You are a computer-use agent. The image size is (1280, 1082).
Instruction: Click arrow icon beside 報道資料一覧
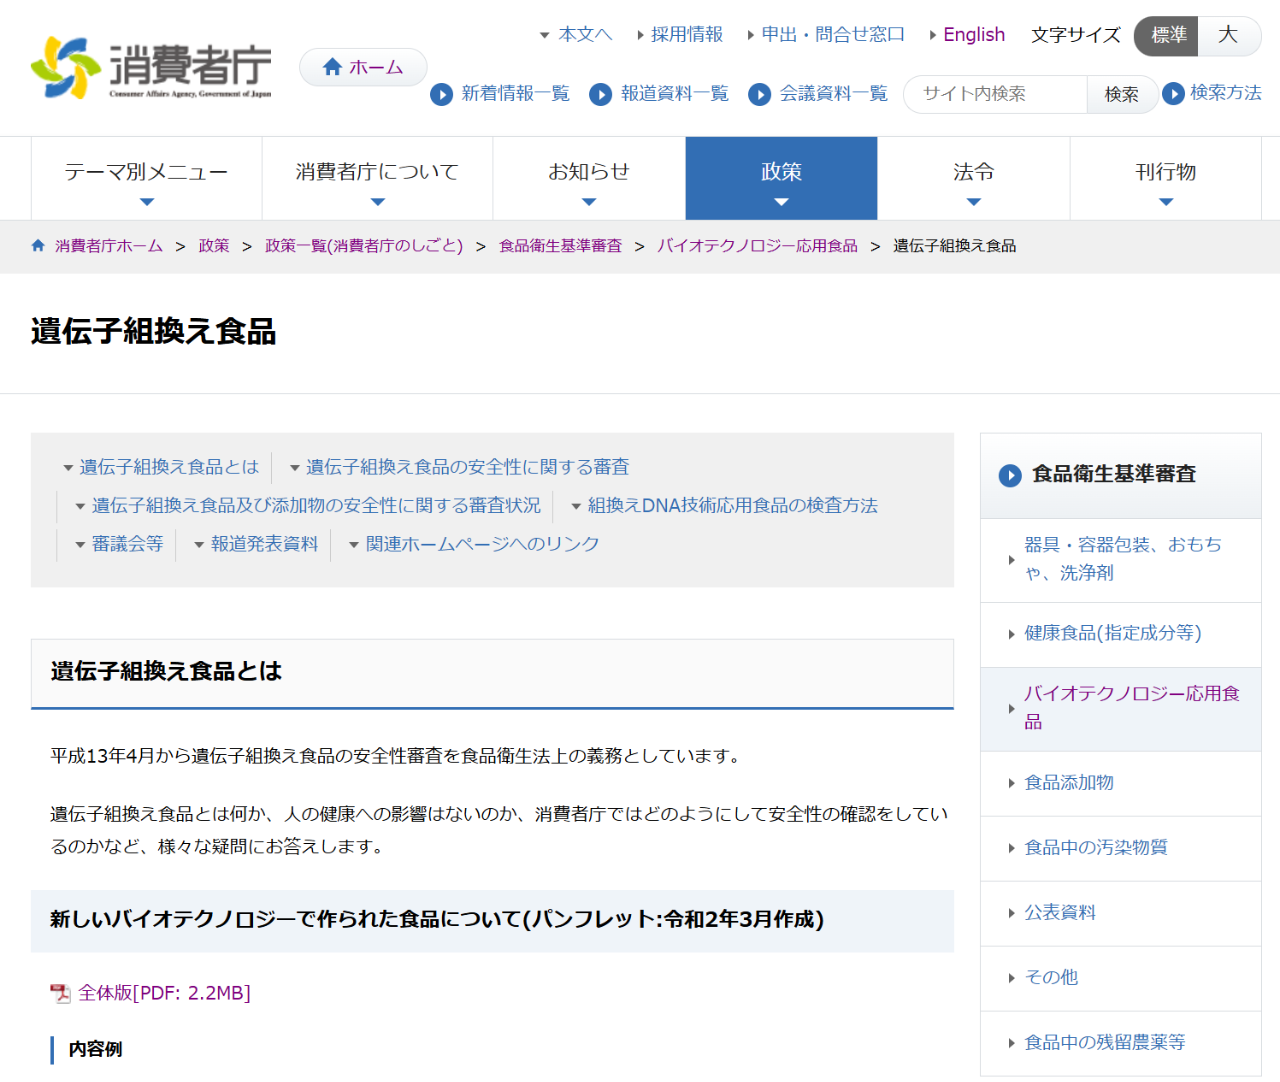tap(600, 94)
